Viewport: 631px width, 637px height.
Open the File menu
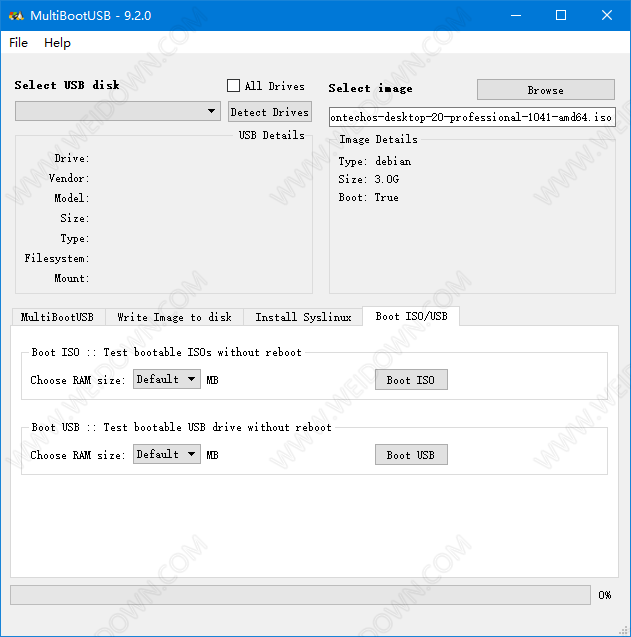pos(19,43)
